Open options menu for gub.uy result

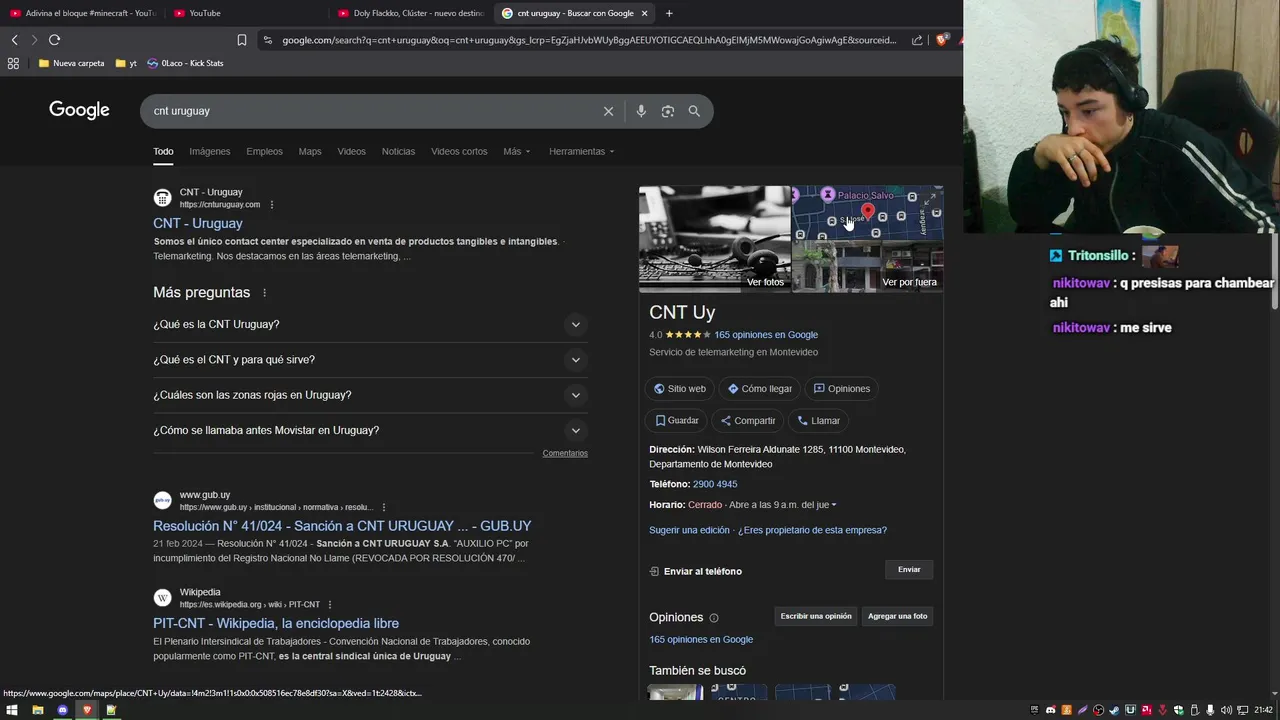pos(384,507)
